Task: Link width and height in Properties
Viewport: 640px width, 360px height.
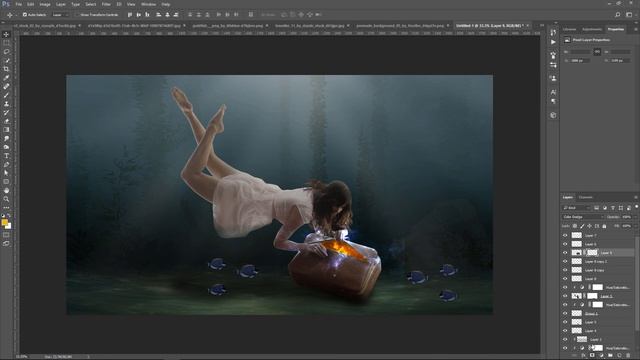Action: pyautogui.click(x=597, y=52)
